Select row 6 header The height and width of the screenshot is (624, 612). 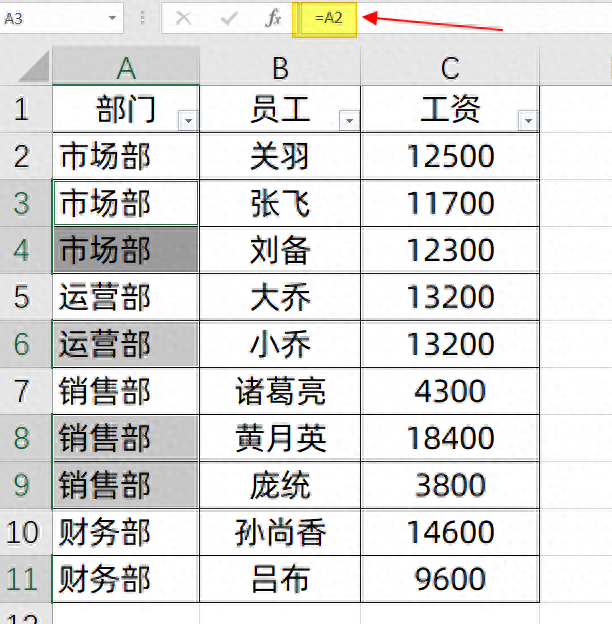pos(25,344)
